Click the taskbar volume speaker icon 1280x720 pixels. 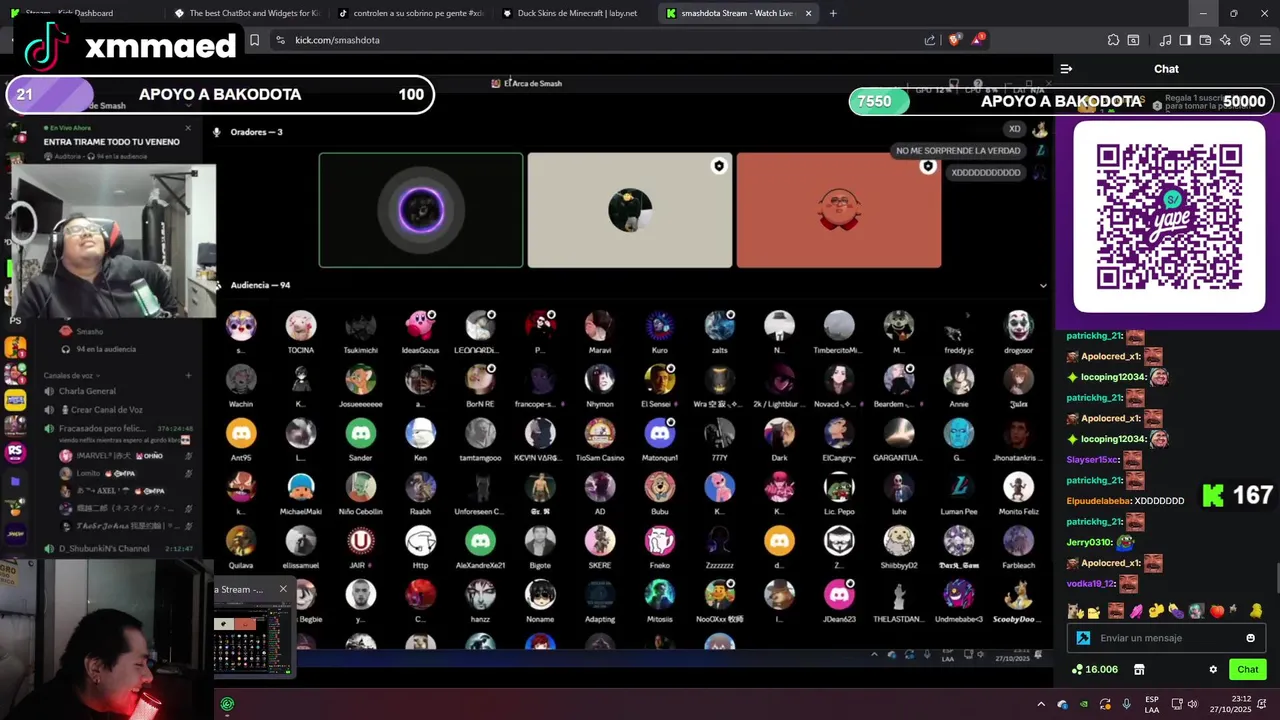pos(1194,704)
